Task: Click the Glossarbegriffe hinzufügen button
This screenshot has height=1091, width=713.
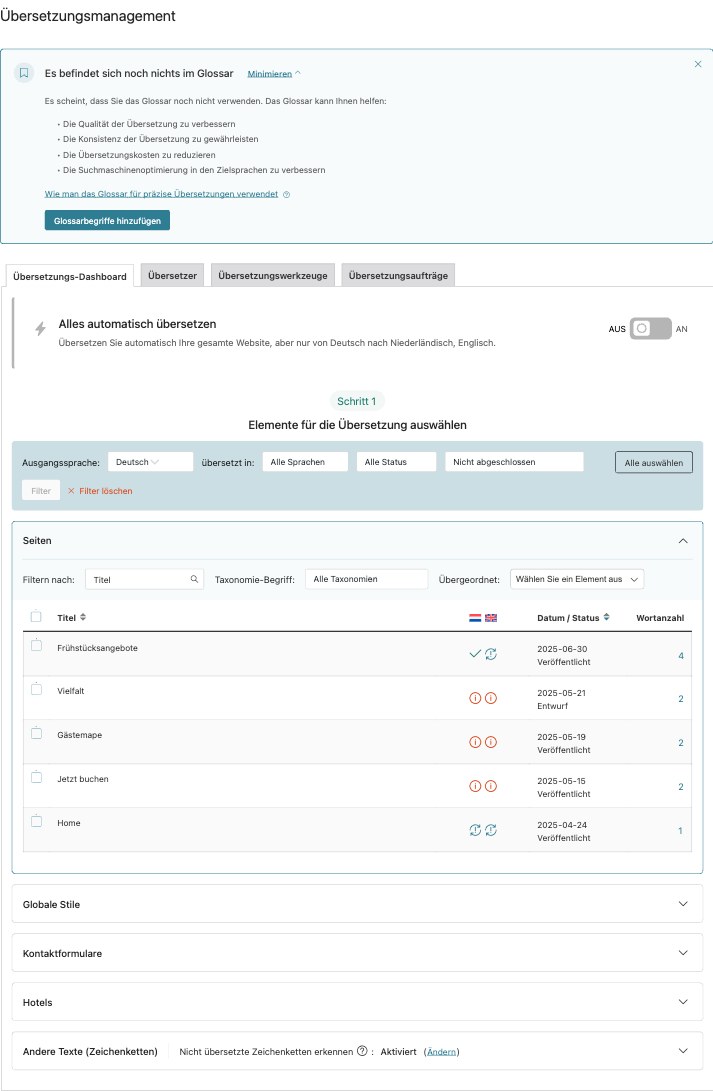Action: [x=108, y=221]
